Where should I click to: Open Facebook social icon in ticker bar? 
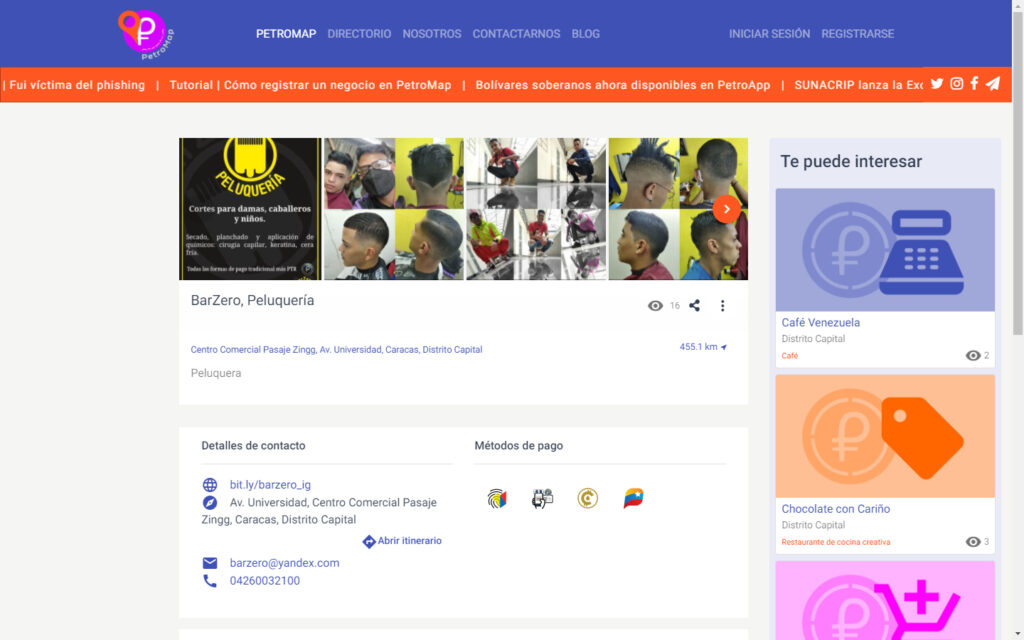pyautogui.click(x=974, y=84)
